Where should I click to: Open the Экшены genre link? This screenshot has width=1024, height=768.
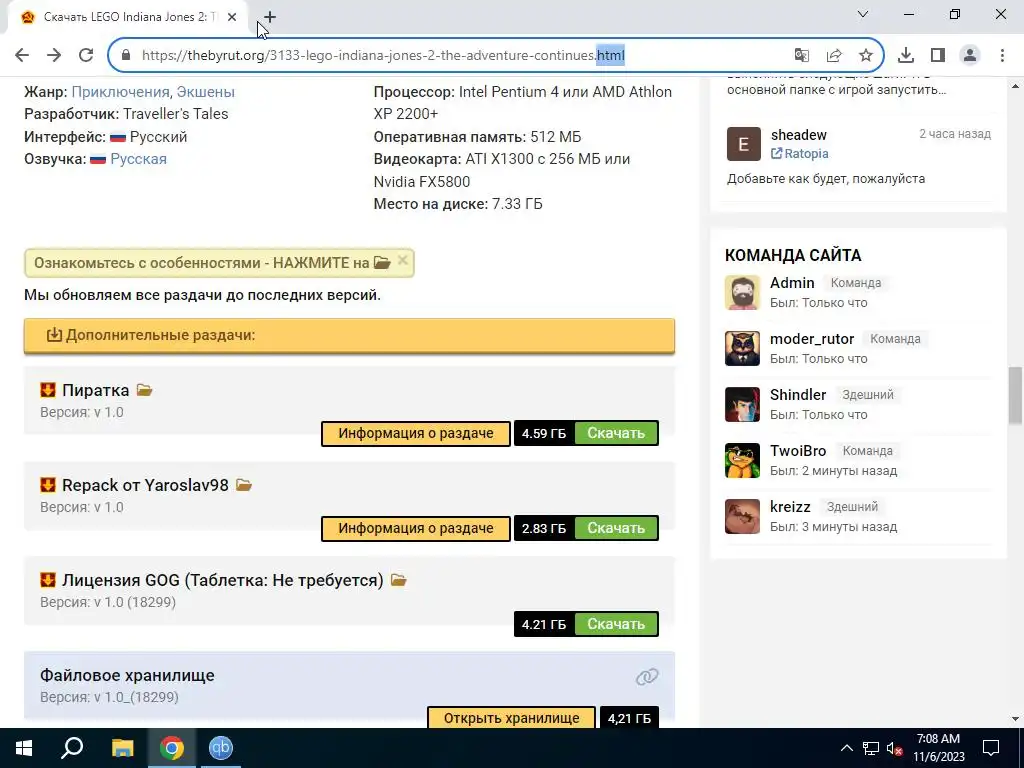tap(205, 92)
